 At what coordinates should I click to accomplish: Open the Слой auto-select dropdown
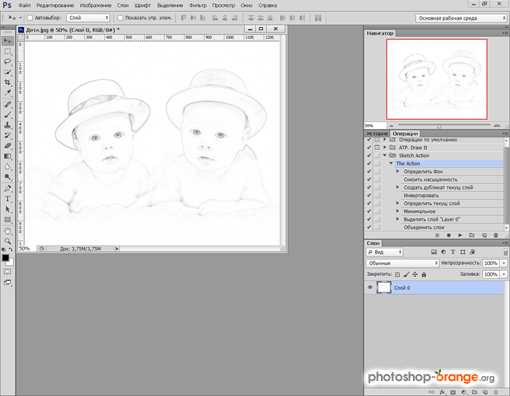click(x=88, y=18)
